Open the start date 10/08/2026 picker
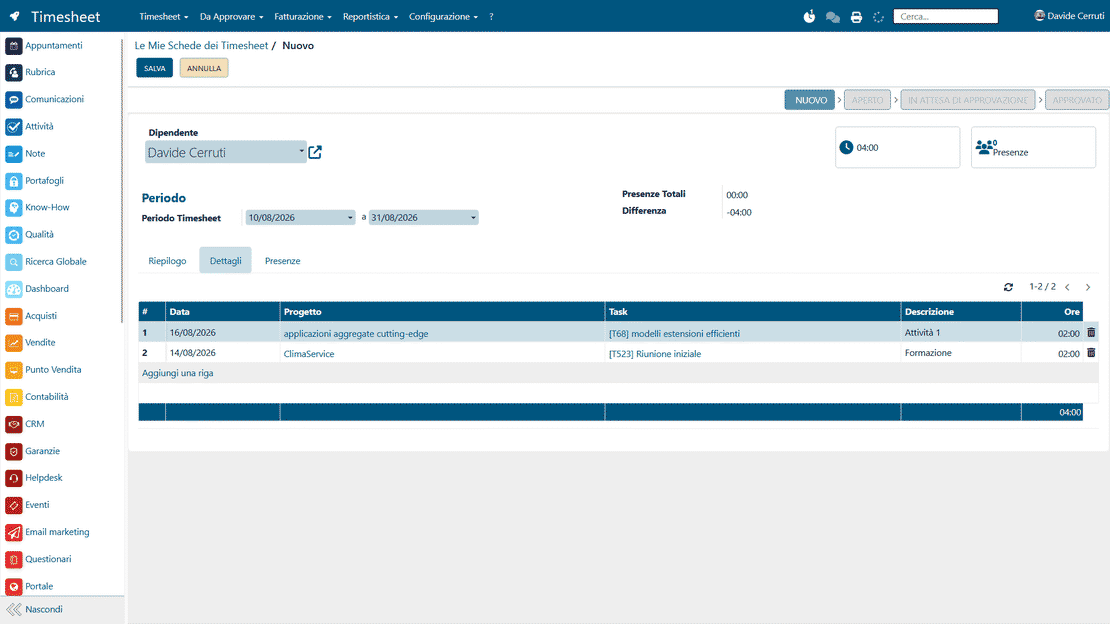The image size is (1110, 624). [300, 217]
